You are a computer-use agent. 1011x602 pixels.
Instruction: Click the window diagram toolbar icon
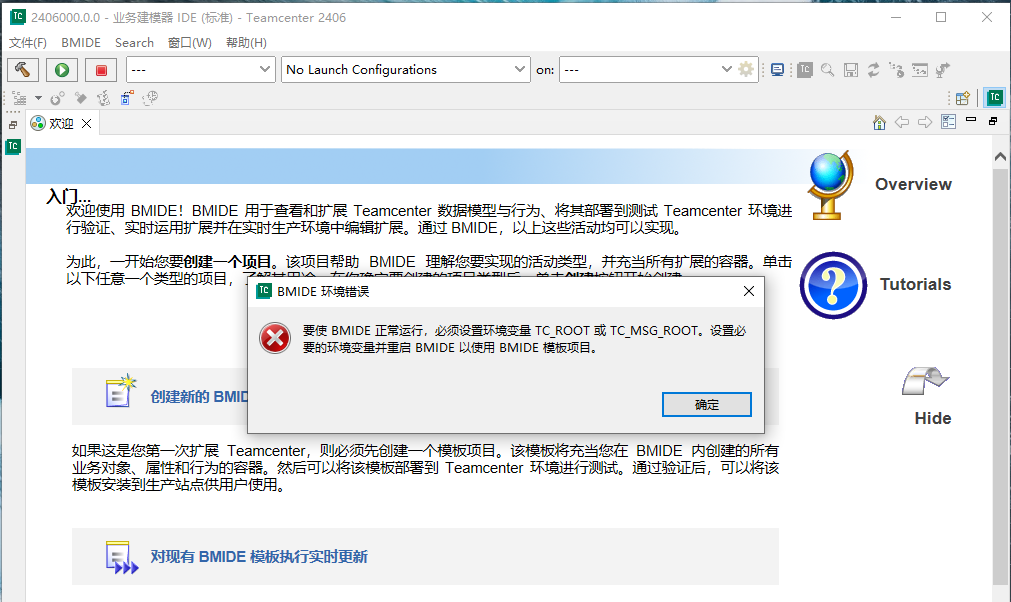pos(920,70)
